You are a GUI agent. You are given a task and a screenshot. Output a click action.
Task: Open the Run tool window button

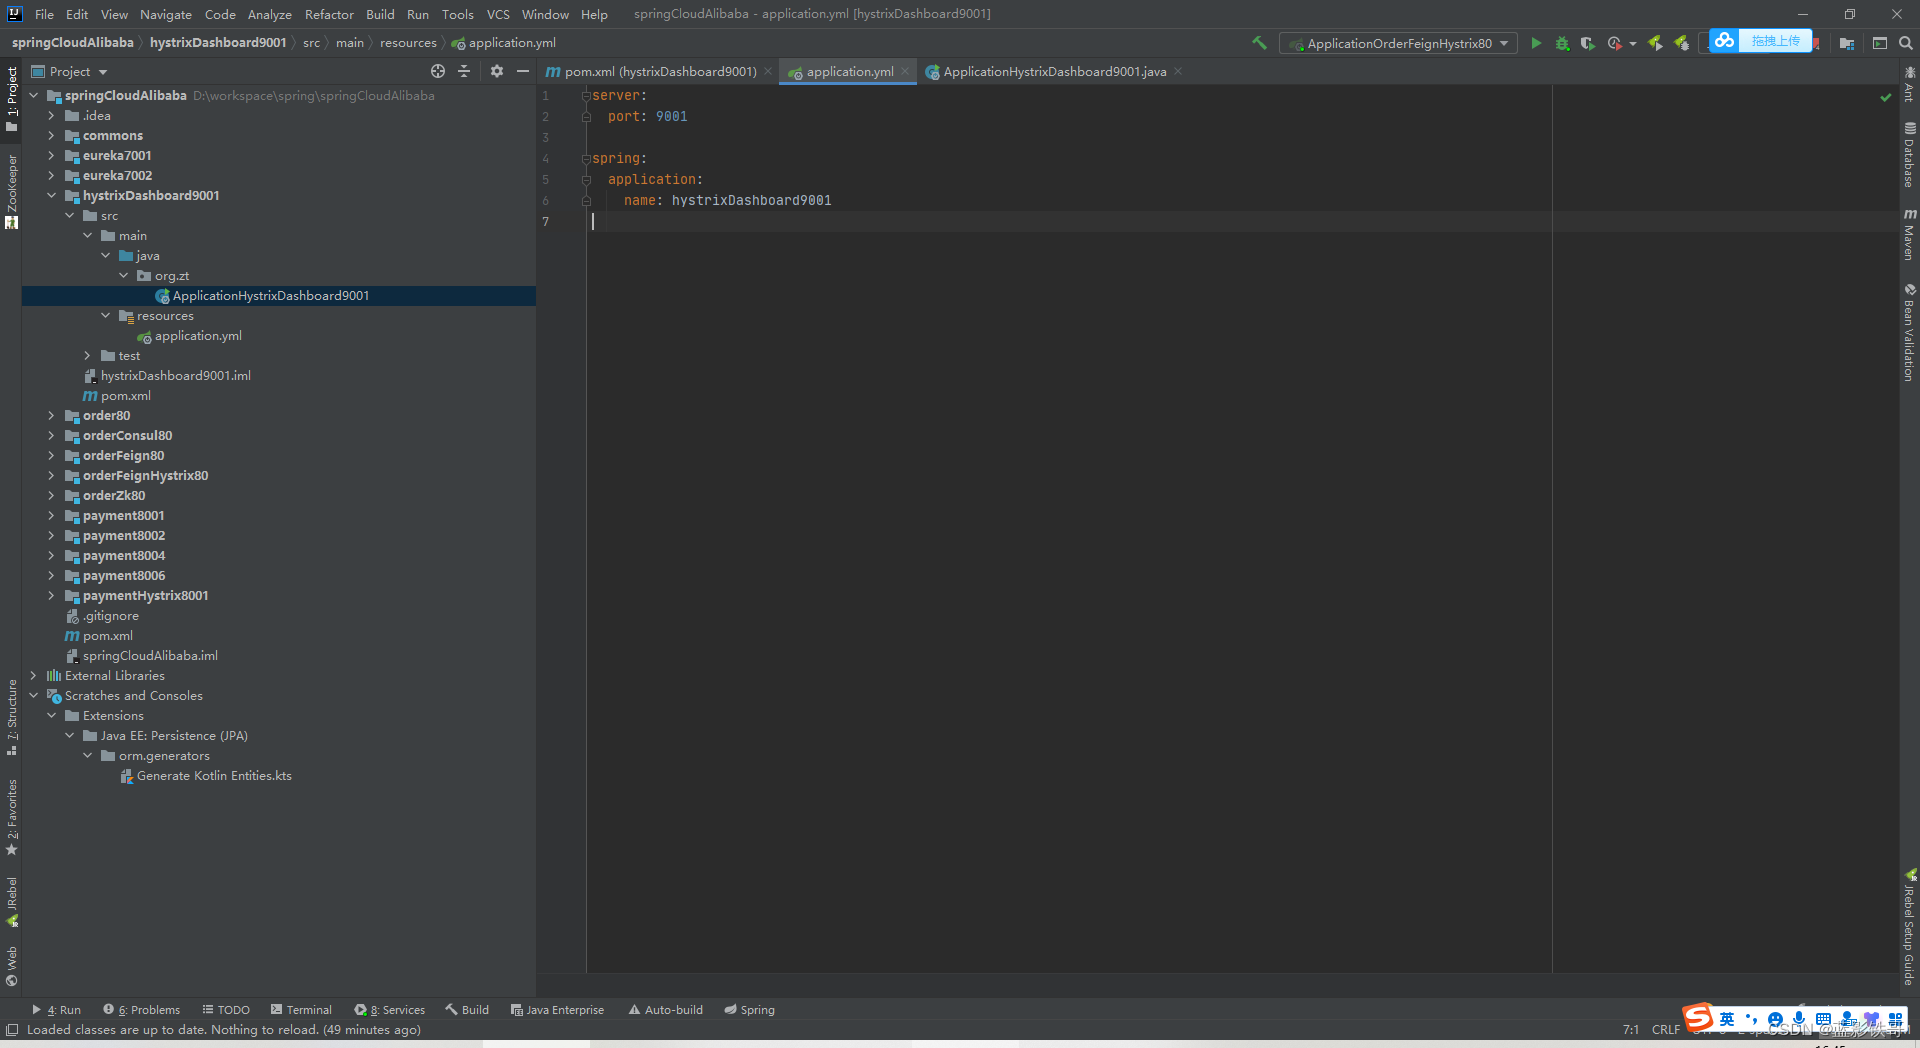click(57, 1010)
